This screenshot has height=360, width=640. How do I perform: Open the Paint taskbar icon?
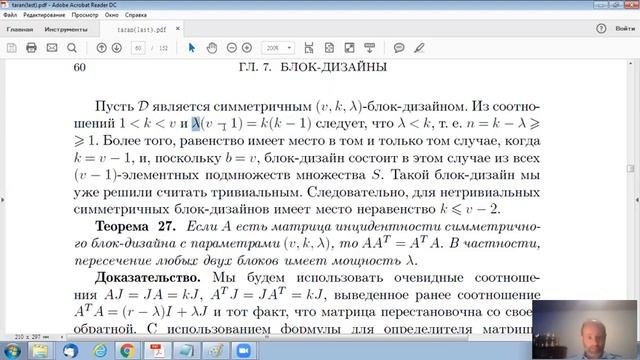tap(215, 351)
